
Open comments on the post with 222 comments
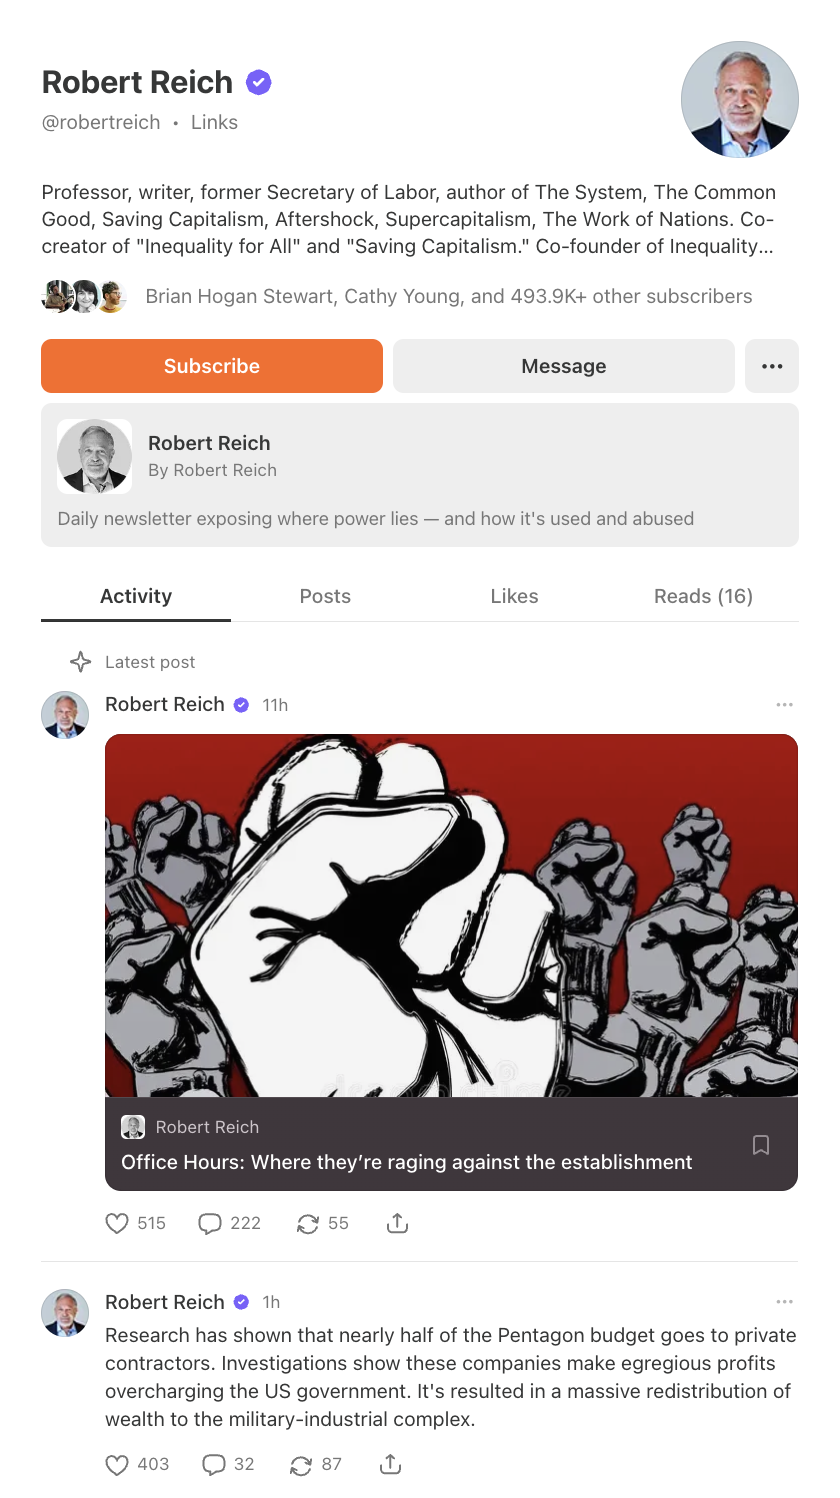coord(229,1223)
